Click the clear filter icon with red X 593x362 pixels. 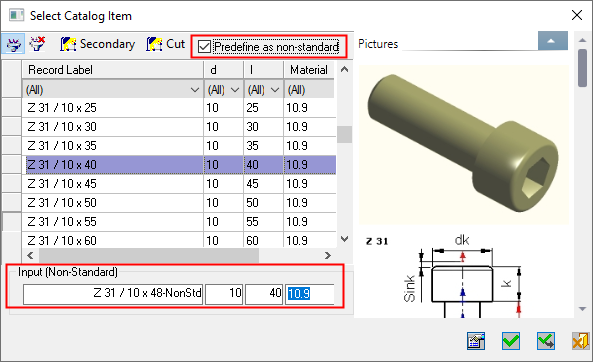point(37,44)
